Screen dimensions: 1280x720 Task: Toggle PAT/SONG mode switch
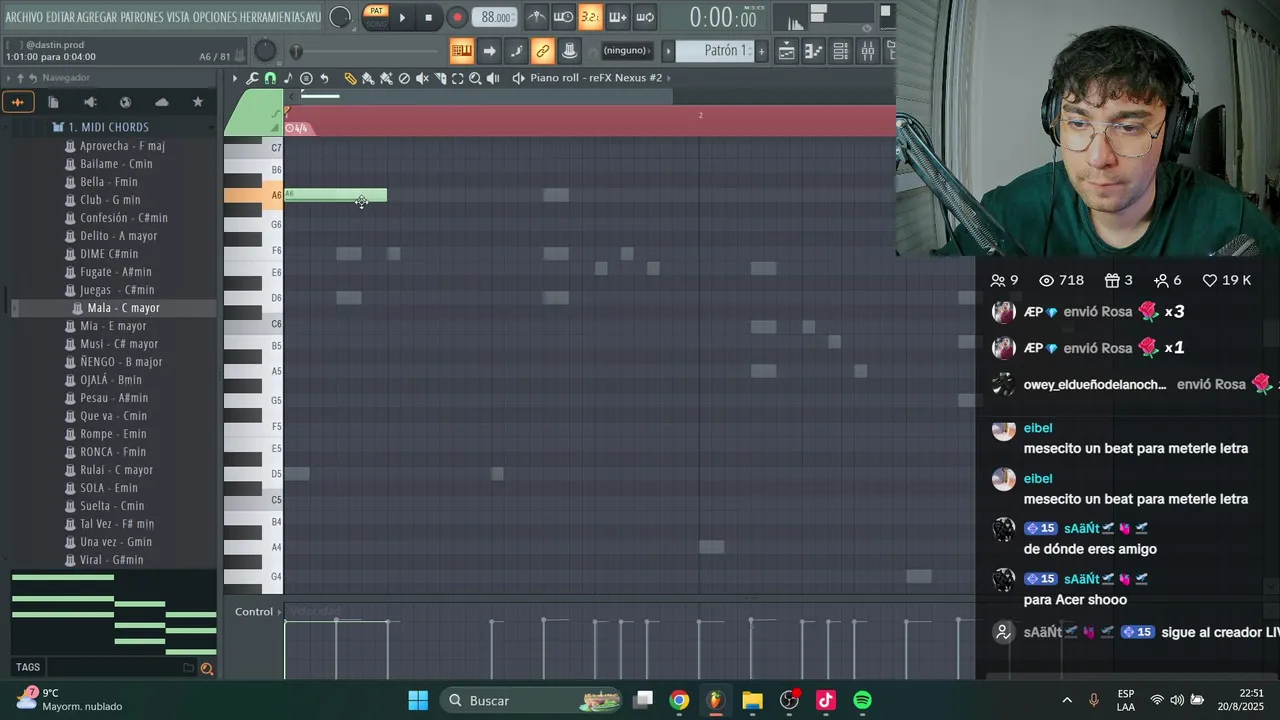pyautogui.click(x=376, y=17)
